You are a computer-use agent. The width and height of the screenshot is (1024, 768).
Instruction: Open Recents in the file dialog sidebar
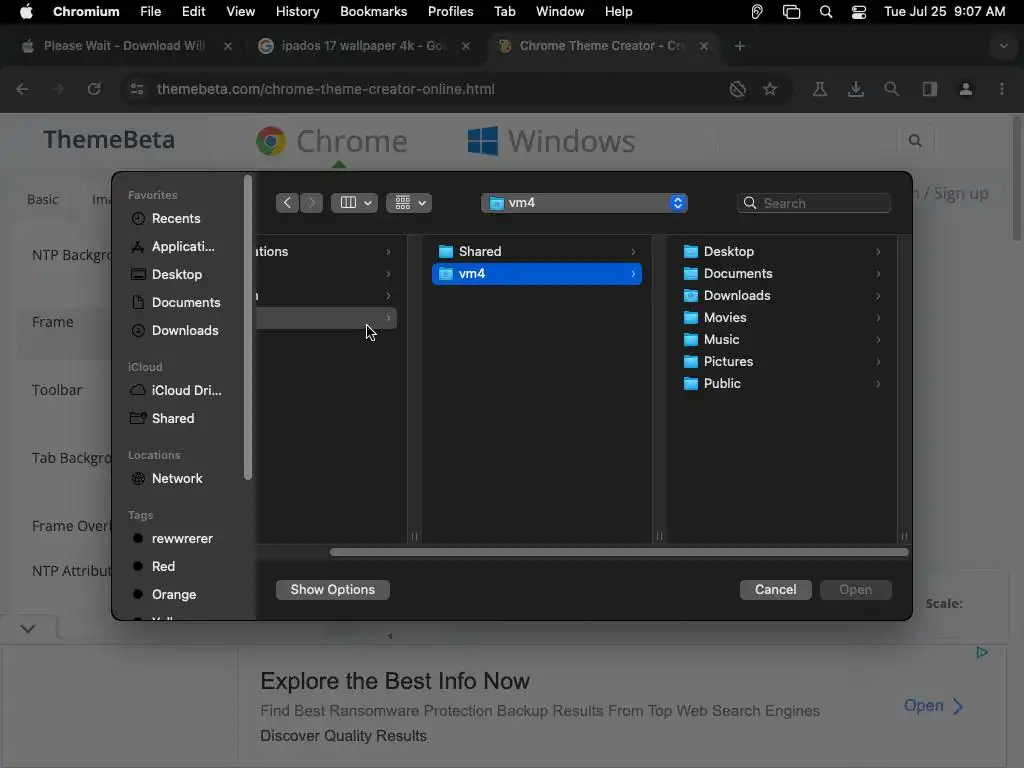[x=175, y=219]
